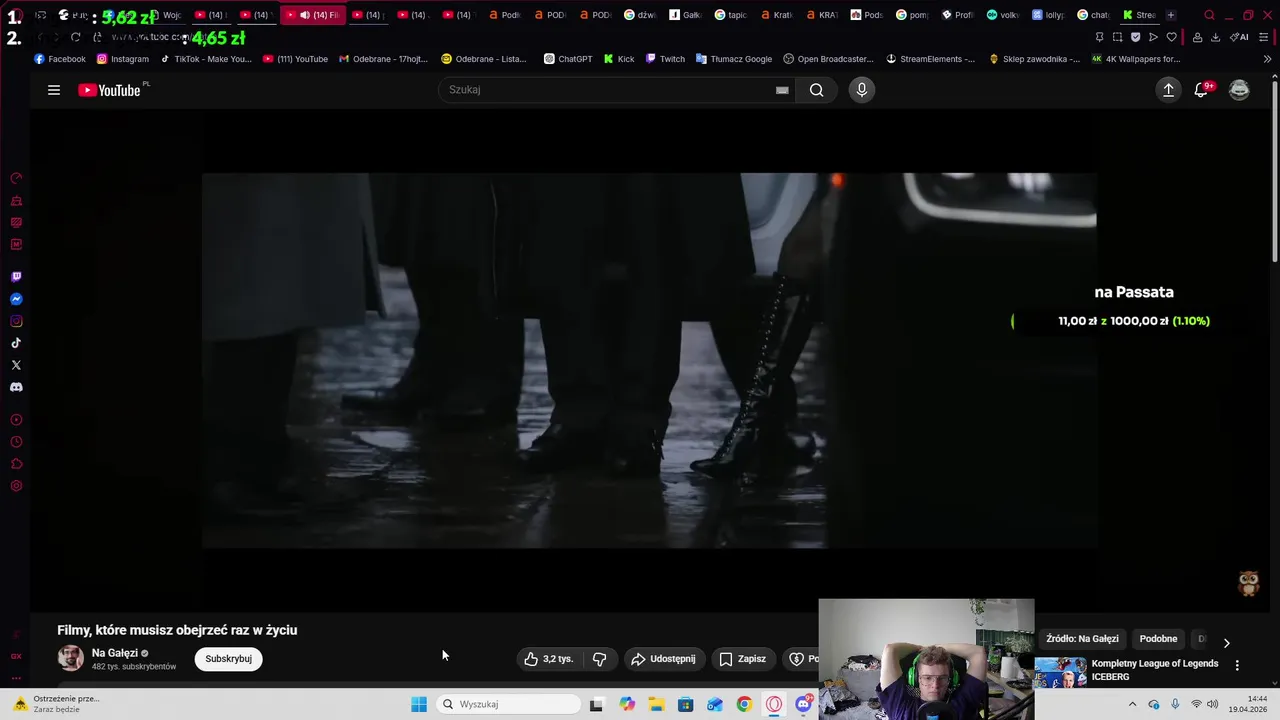This screenshot has height=720, width=1280.
Task: Open the Kick bookmark
Action: (x=619, y=59)
